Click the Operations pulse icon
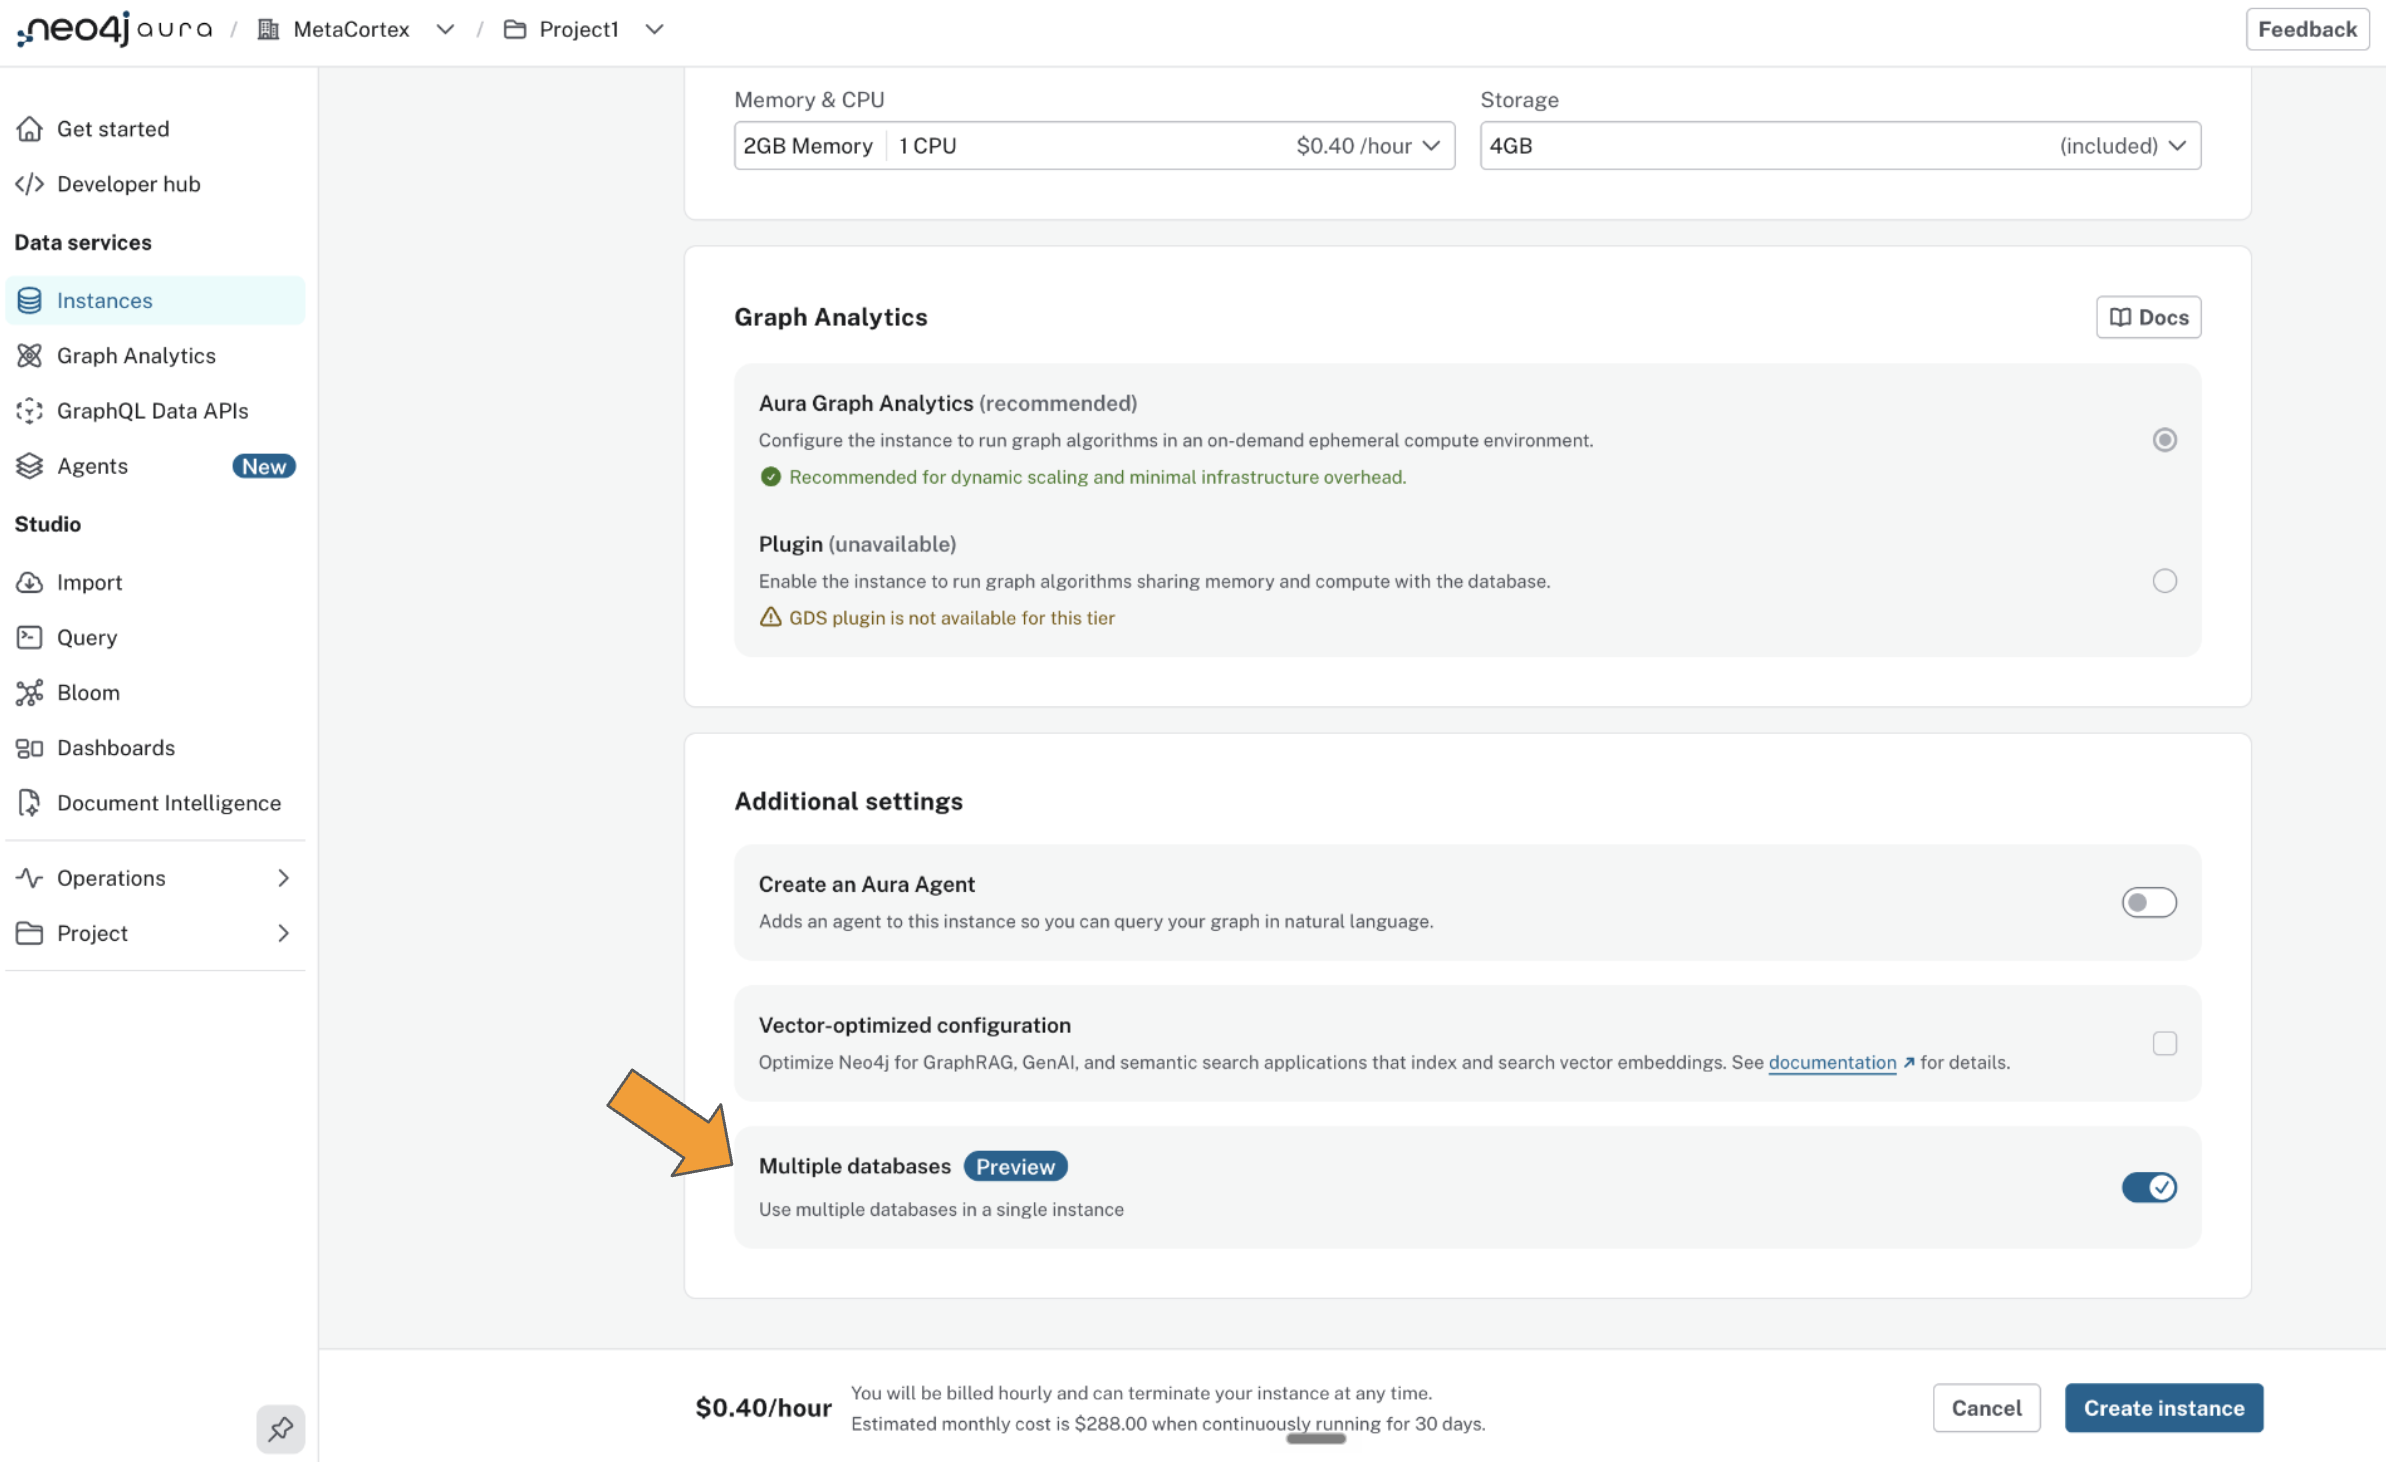Image resolution: width=2386 pixels, height=1462 pixels. [30, 878]
